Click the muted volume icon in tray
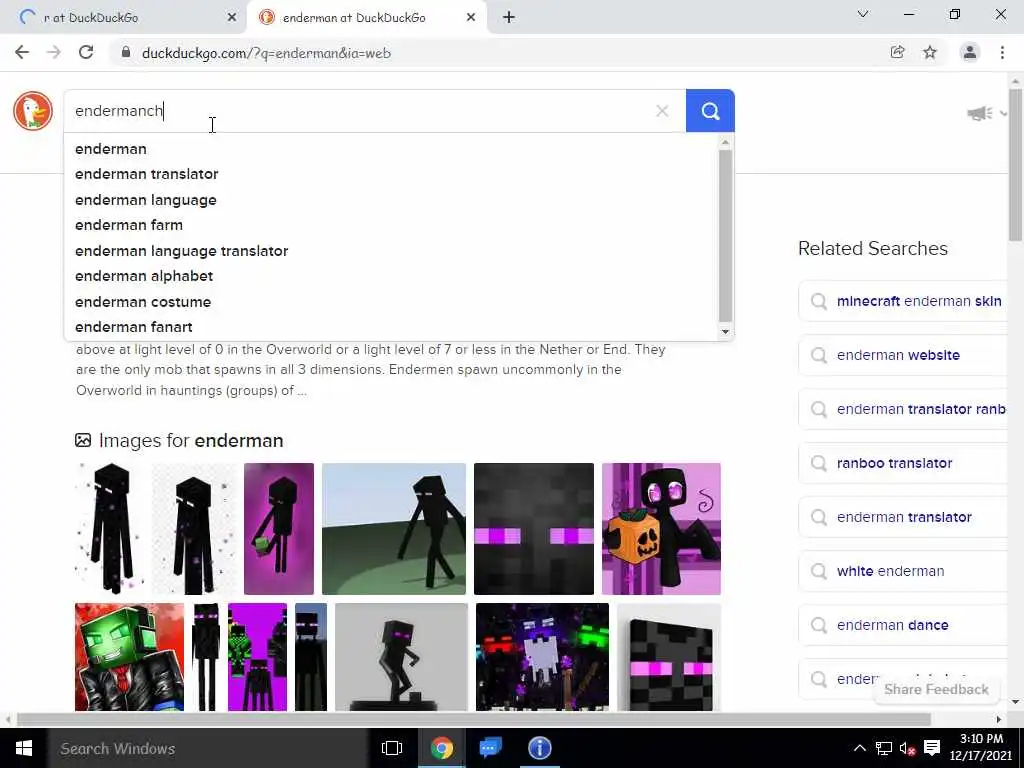The image size is (1024, 768). pyautogui.click(x=907, y=749)
